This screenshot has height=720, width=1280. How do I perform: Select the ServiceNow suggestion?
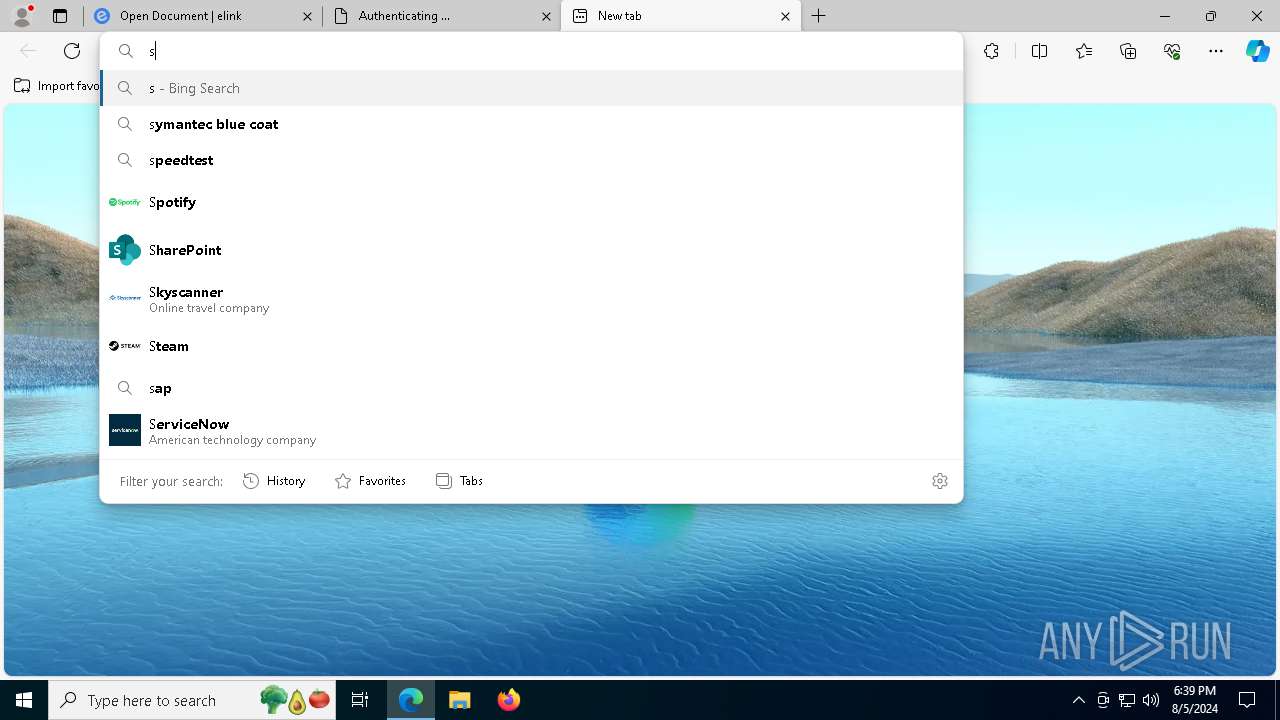click(x=531, y=431)
